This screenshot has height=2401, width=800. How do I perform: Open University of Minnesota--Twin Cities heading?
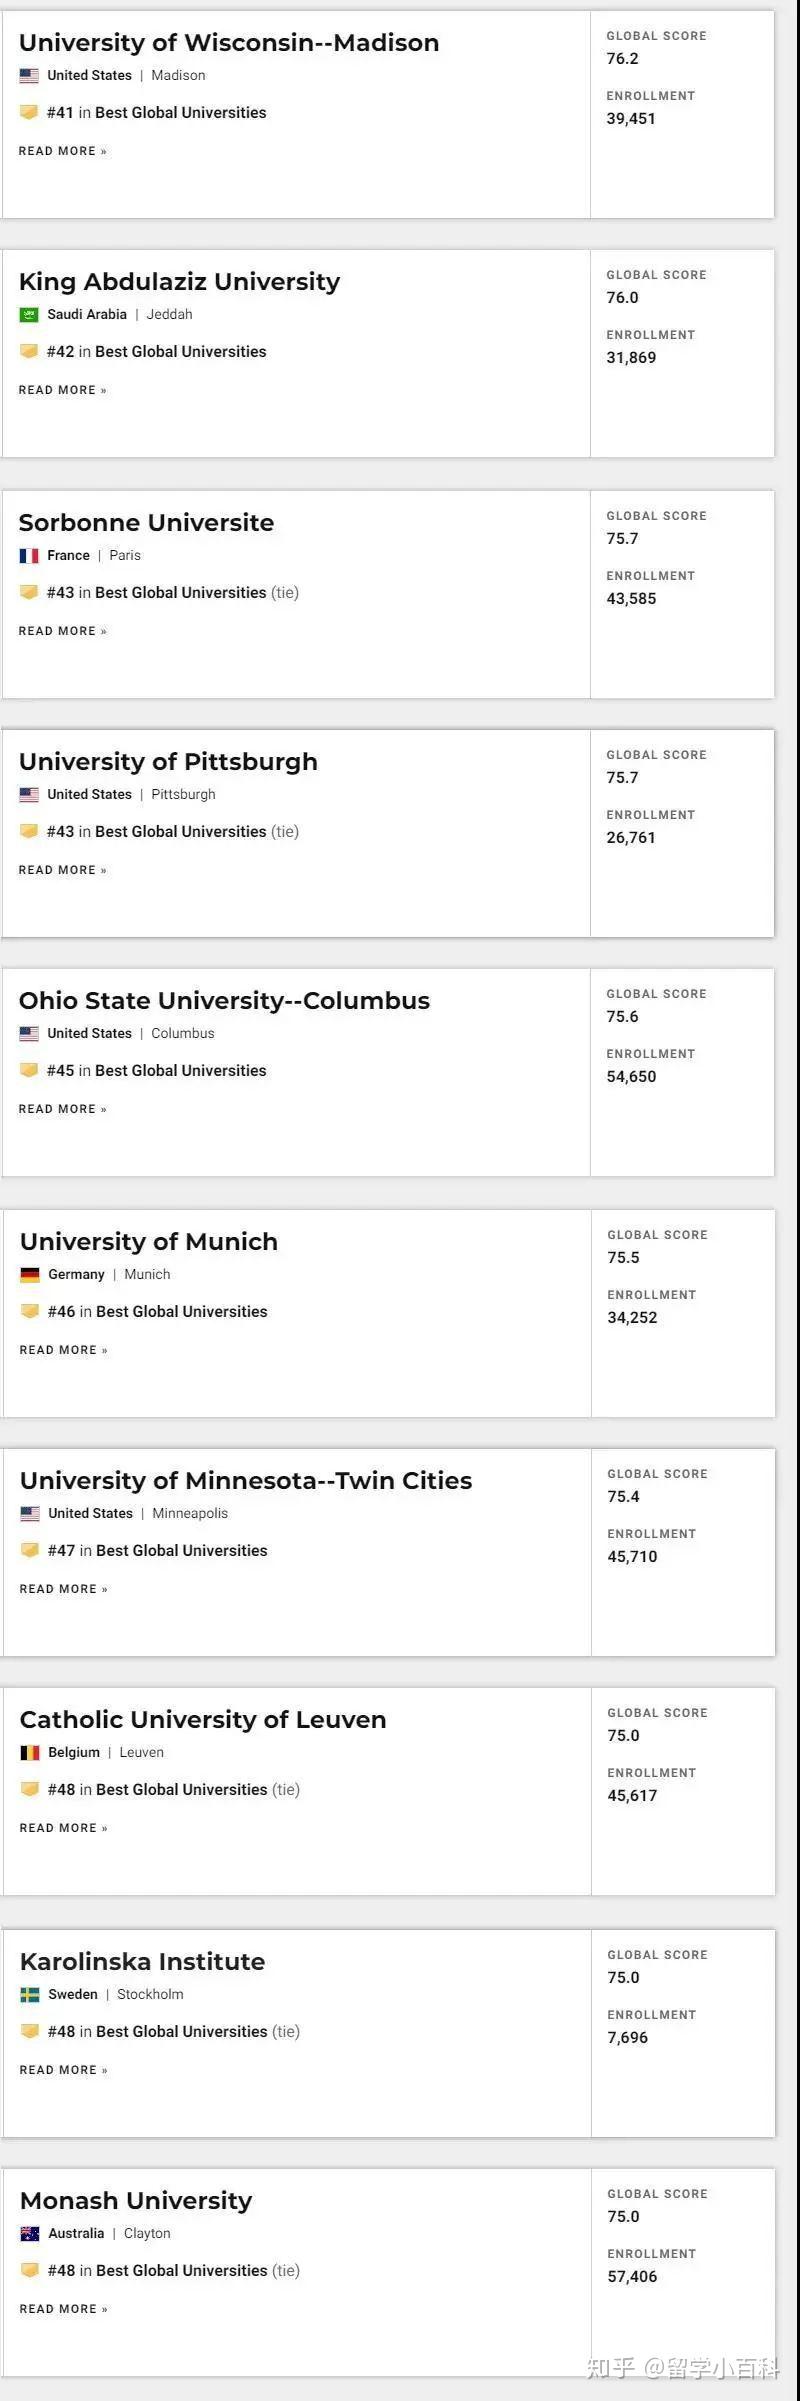coord(246,1481)
